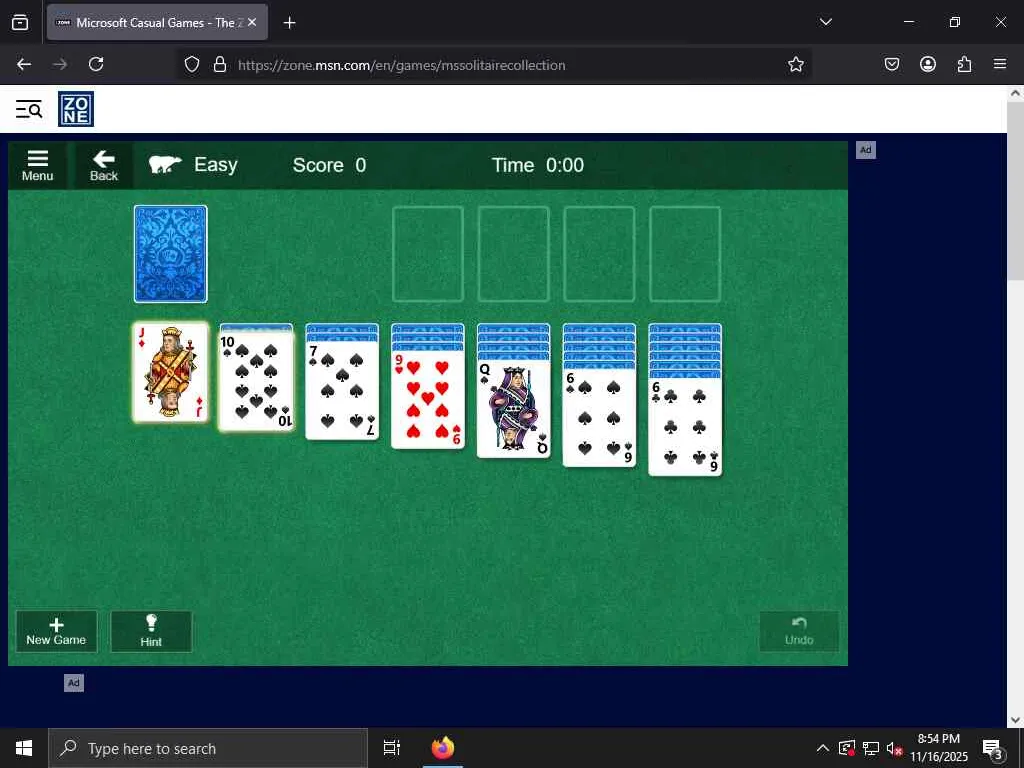Screen dimensions: 1024x768
Task: Click the fourth empty foundation slot
Action: tap(685, 254)
